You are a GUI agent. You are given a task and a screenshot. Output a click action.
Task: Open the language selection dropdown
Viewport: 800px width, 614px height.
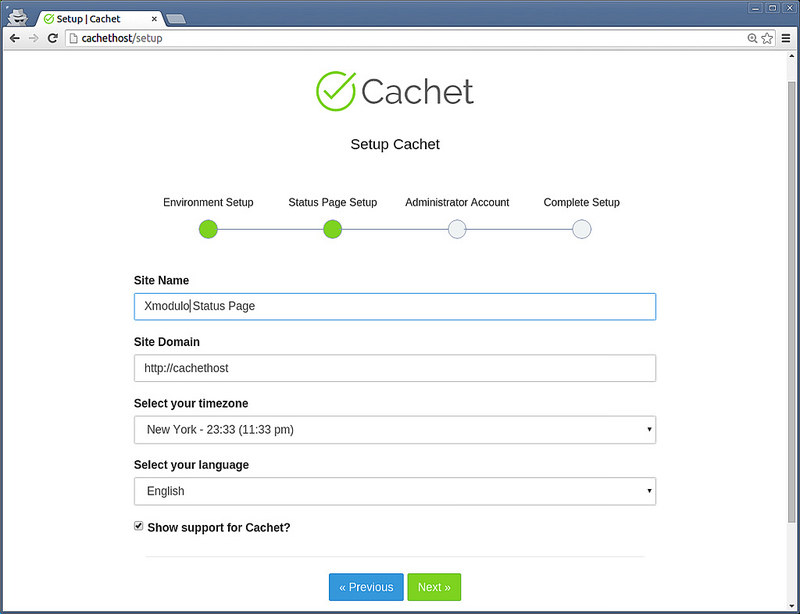[395, 491]
